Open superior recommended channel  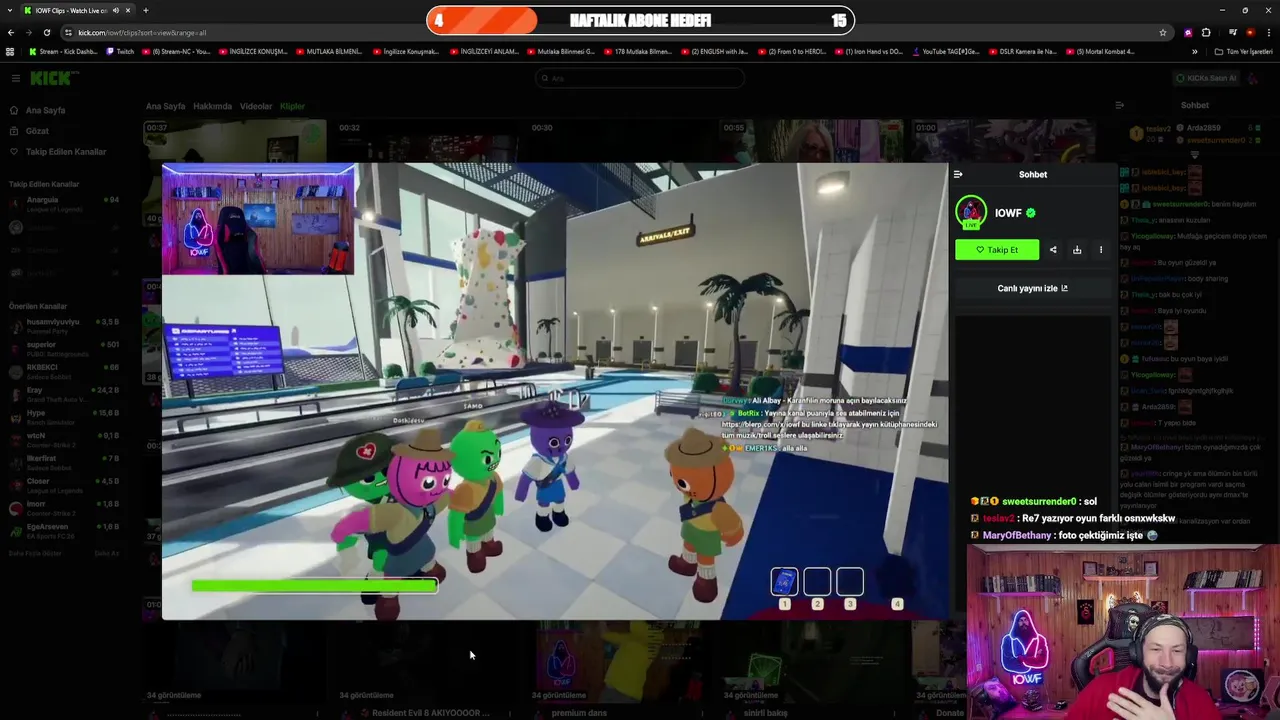click(64, 349)
